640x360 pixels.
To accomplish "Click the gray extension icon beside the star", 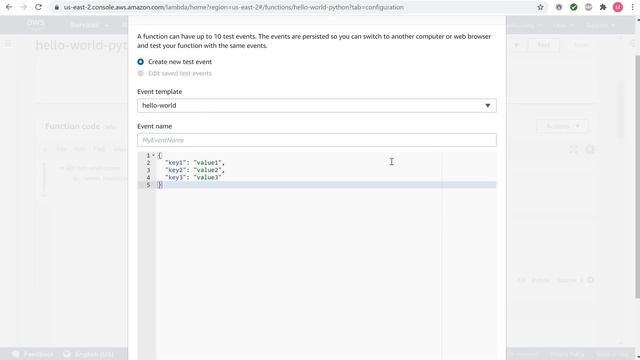I will (559, 7).
